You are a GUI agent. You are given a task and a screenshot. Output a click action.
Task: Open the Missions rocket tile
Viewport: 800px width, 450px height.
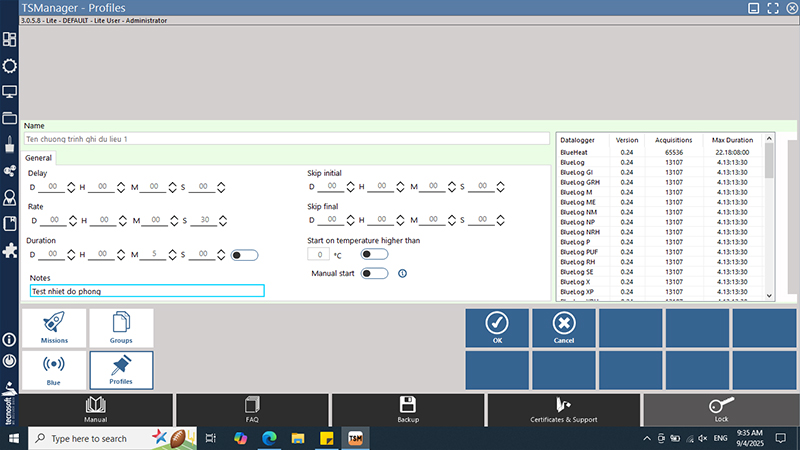tap(55, 327)
